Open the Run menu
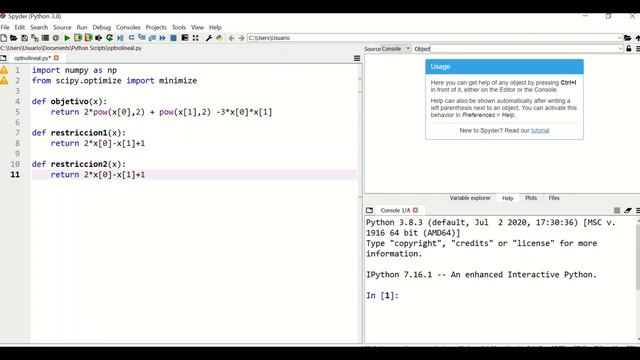Viewport: 640px width, 360px height. pyautogui.click(x=82, y=27)
